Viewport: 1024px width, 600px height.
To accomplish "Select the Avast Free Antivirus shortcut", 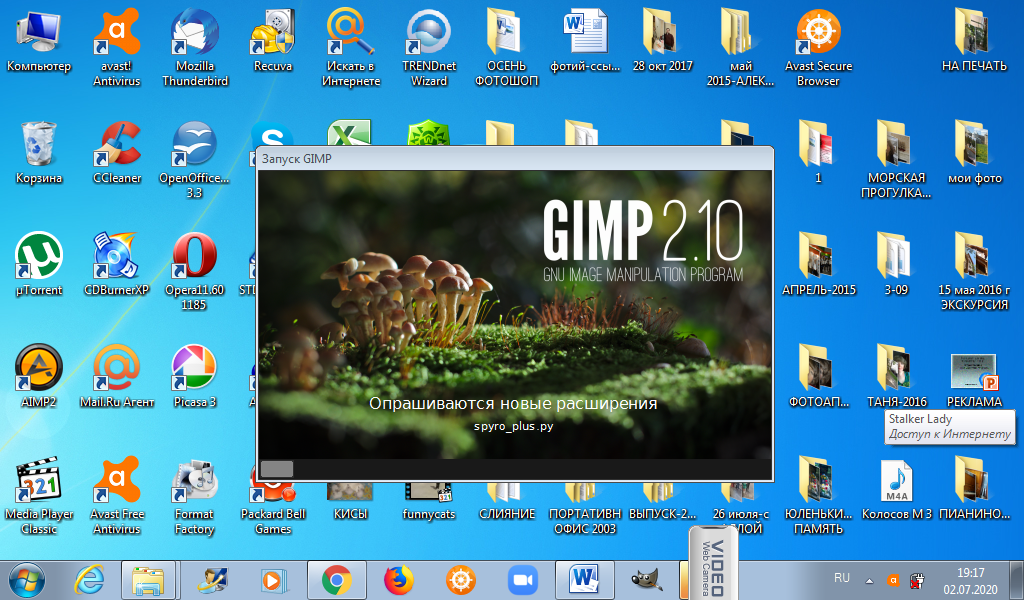I will [x=117, y=496].
